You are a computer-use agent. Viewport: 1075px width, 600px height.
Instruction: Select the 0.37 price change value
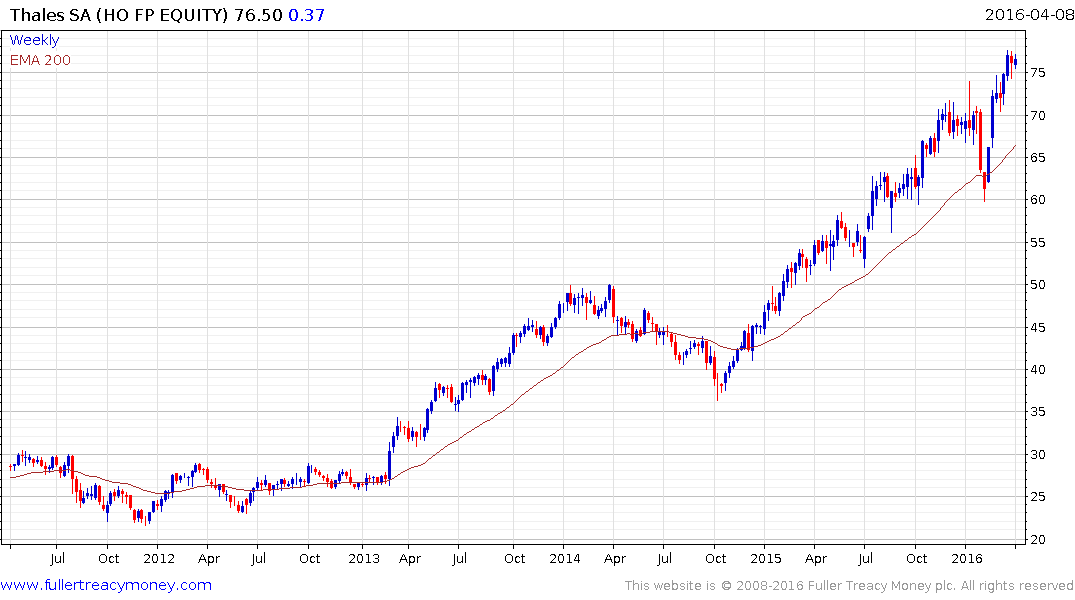pos(306,15)
